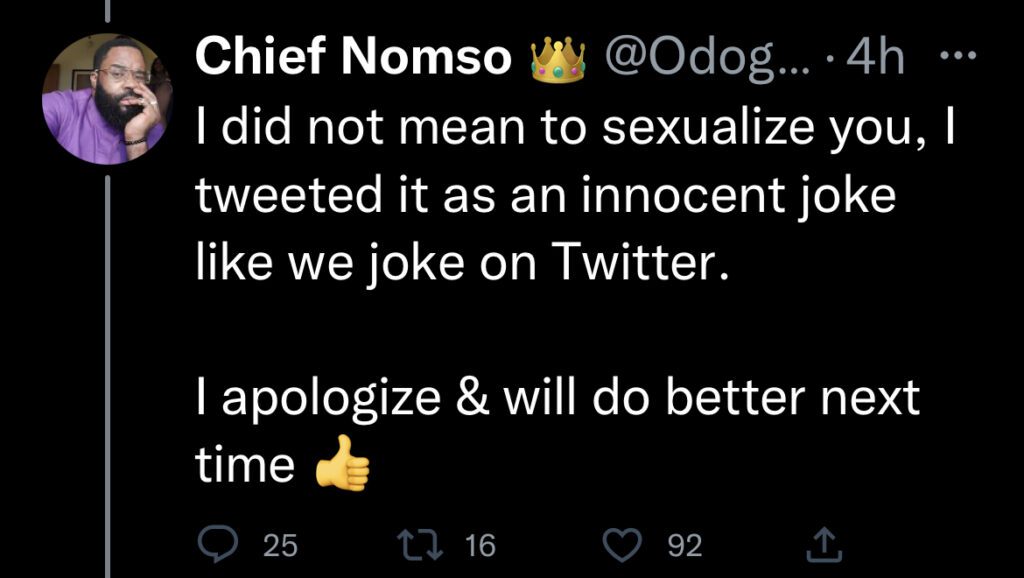This screenshot has height=578, width=1024.
Task: Click the 'like we joke on Twitter.' line
Action: click(x=457, y=266)
